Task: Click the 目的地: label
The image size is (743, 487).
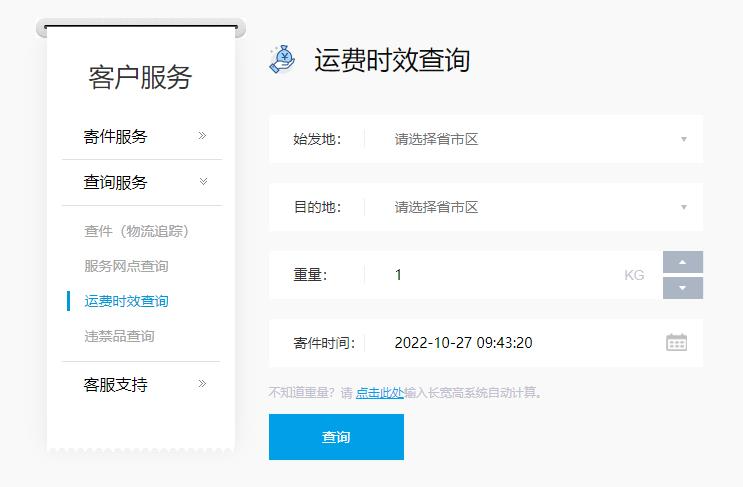Action: (317, 207)
